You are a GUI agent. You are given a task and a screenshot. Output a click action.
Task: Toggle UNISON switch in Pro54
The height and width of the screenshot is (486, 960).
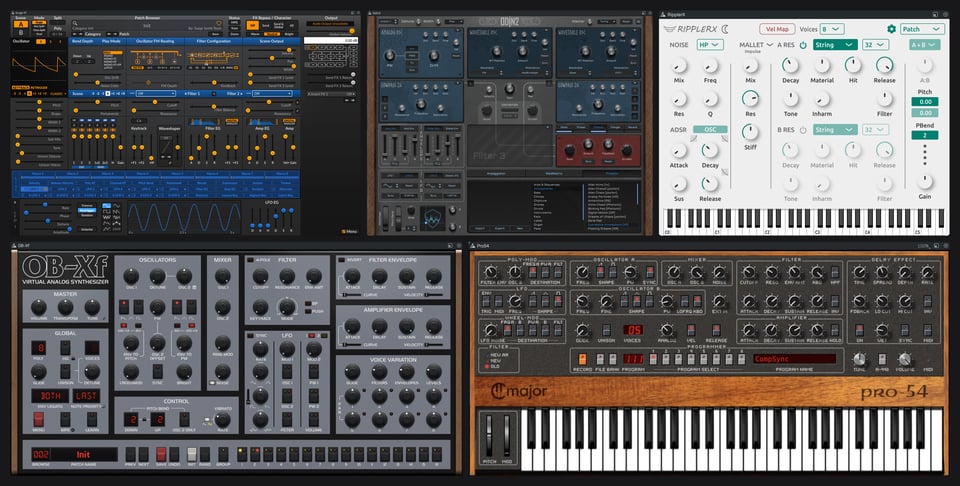click(608, 331)
